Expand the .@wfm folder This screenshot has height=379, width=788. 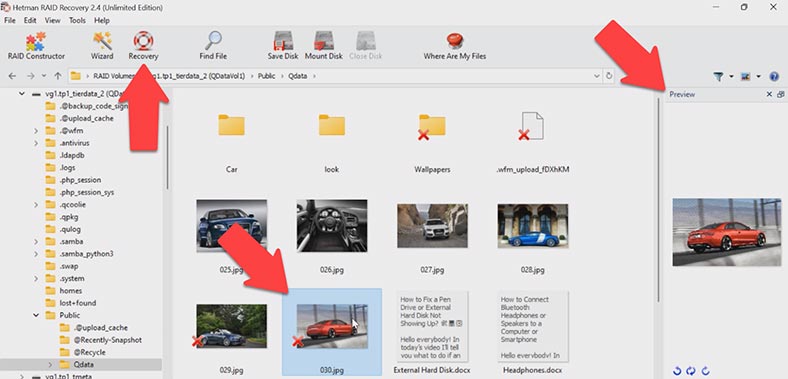[x=36, y=131]
